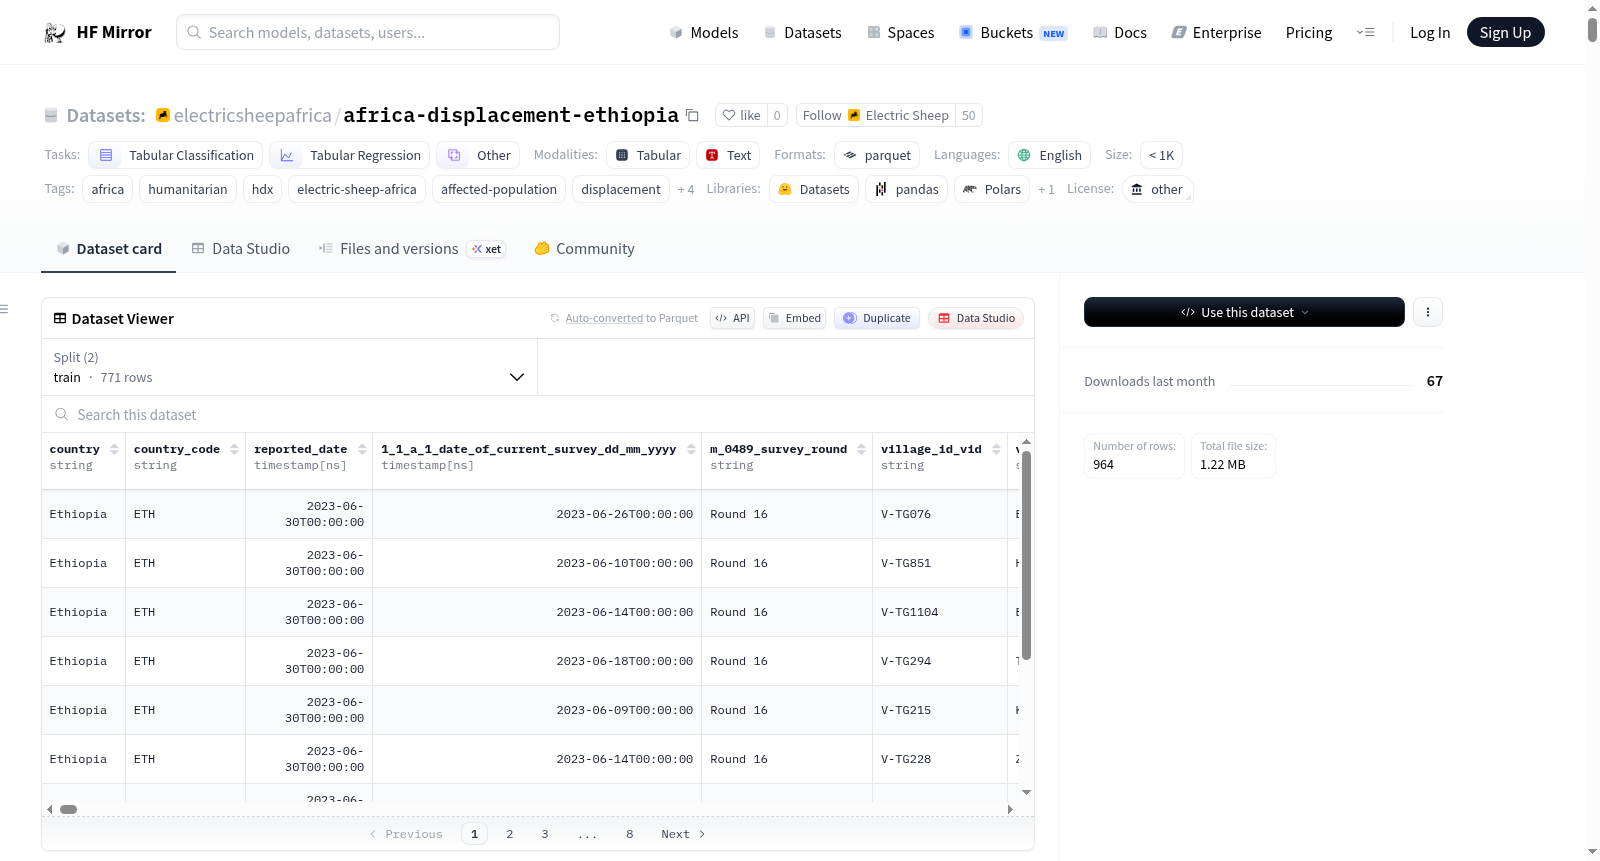Focus the Search this dataset field
Screen dimensions: 1600x861
click(538, 414)
